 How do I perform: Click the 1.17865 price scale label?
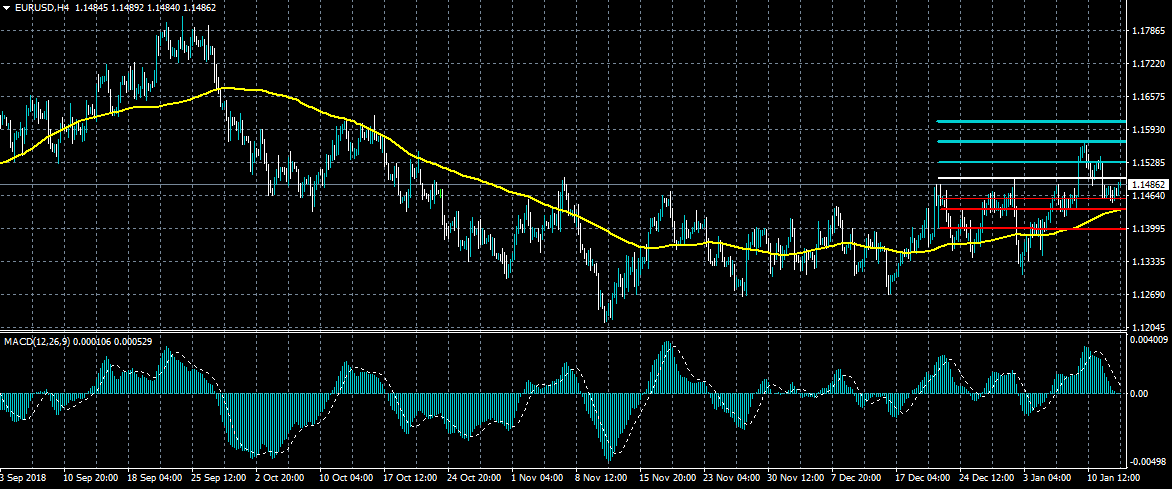[x=1147, y=31]
